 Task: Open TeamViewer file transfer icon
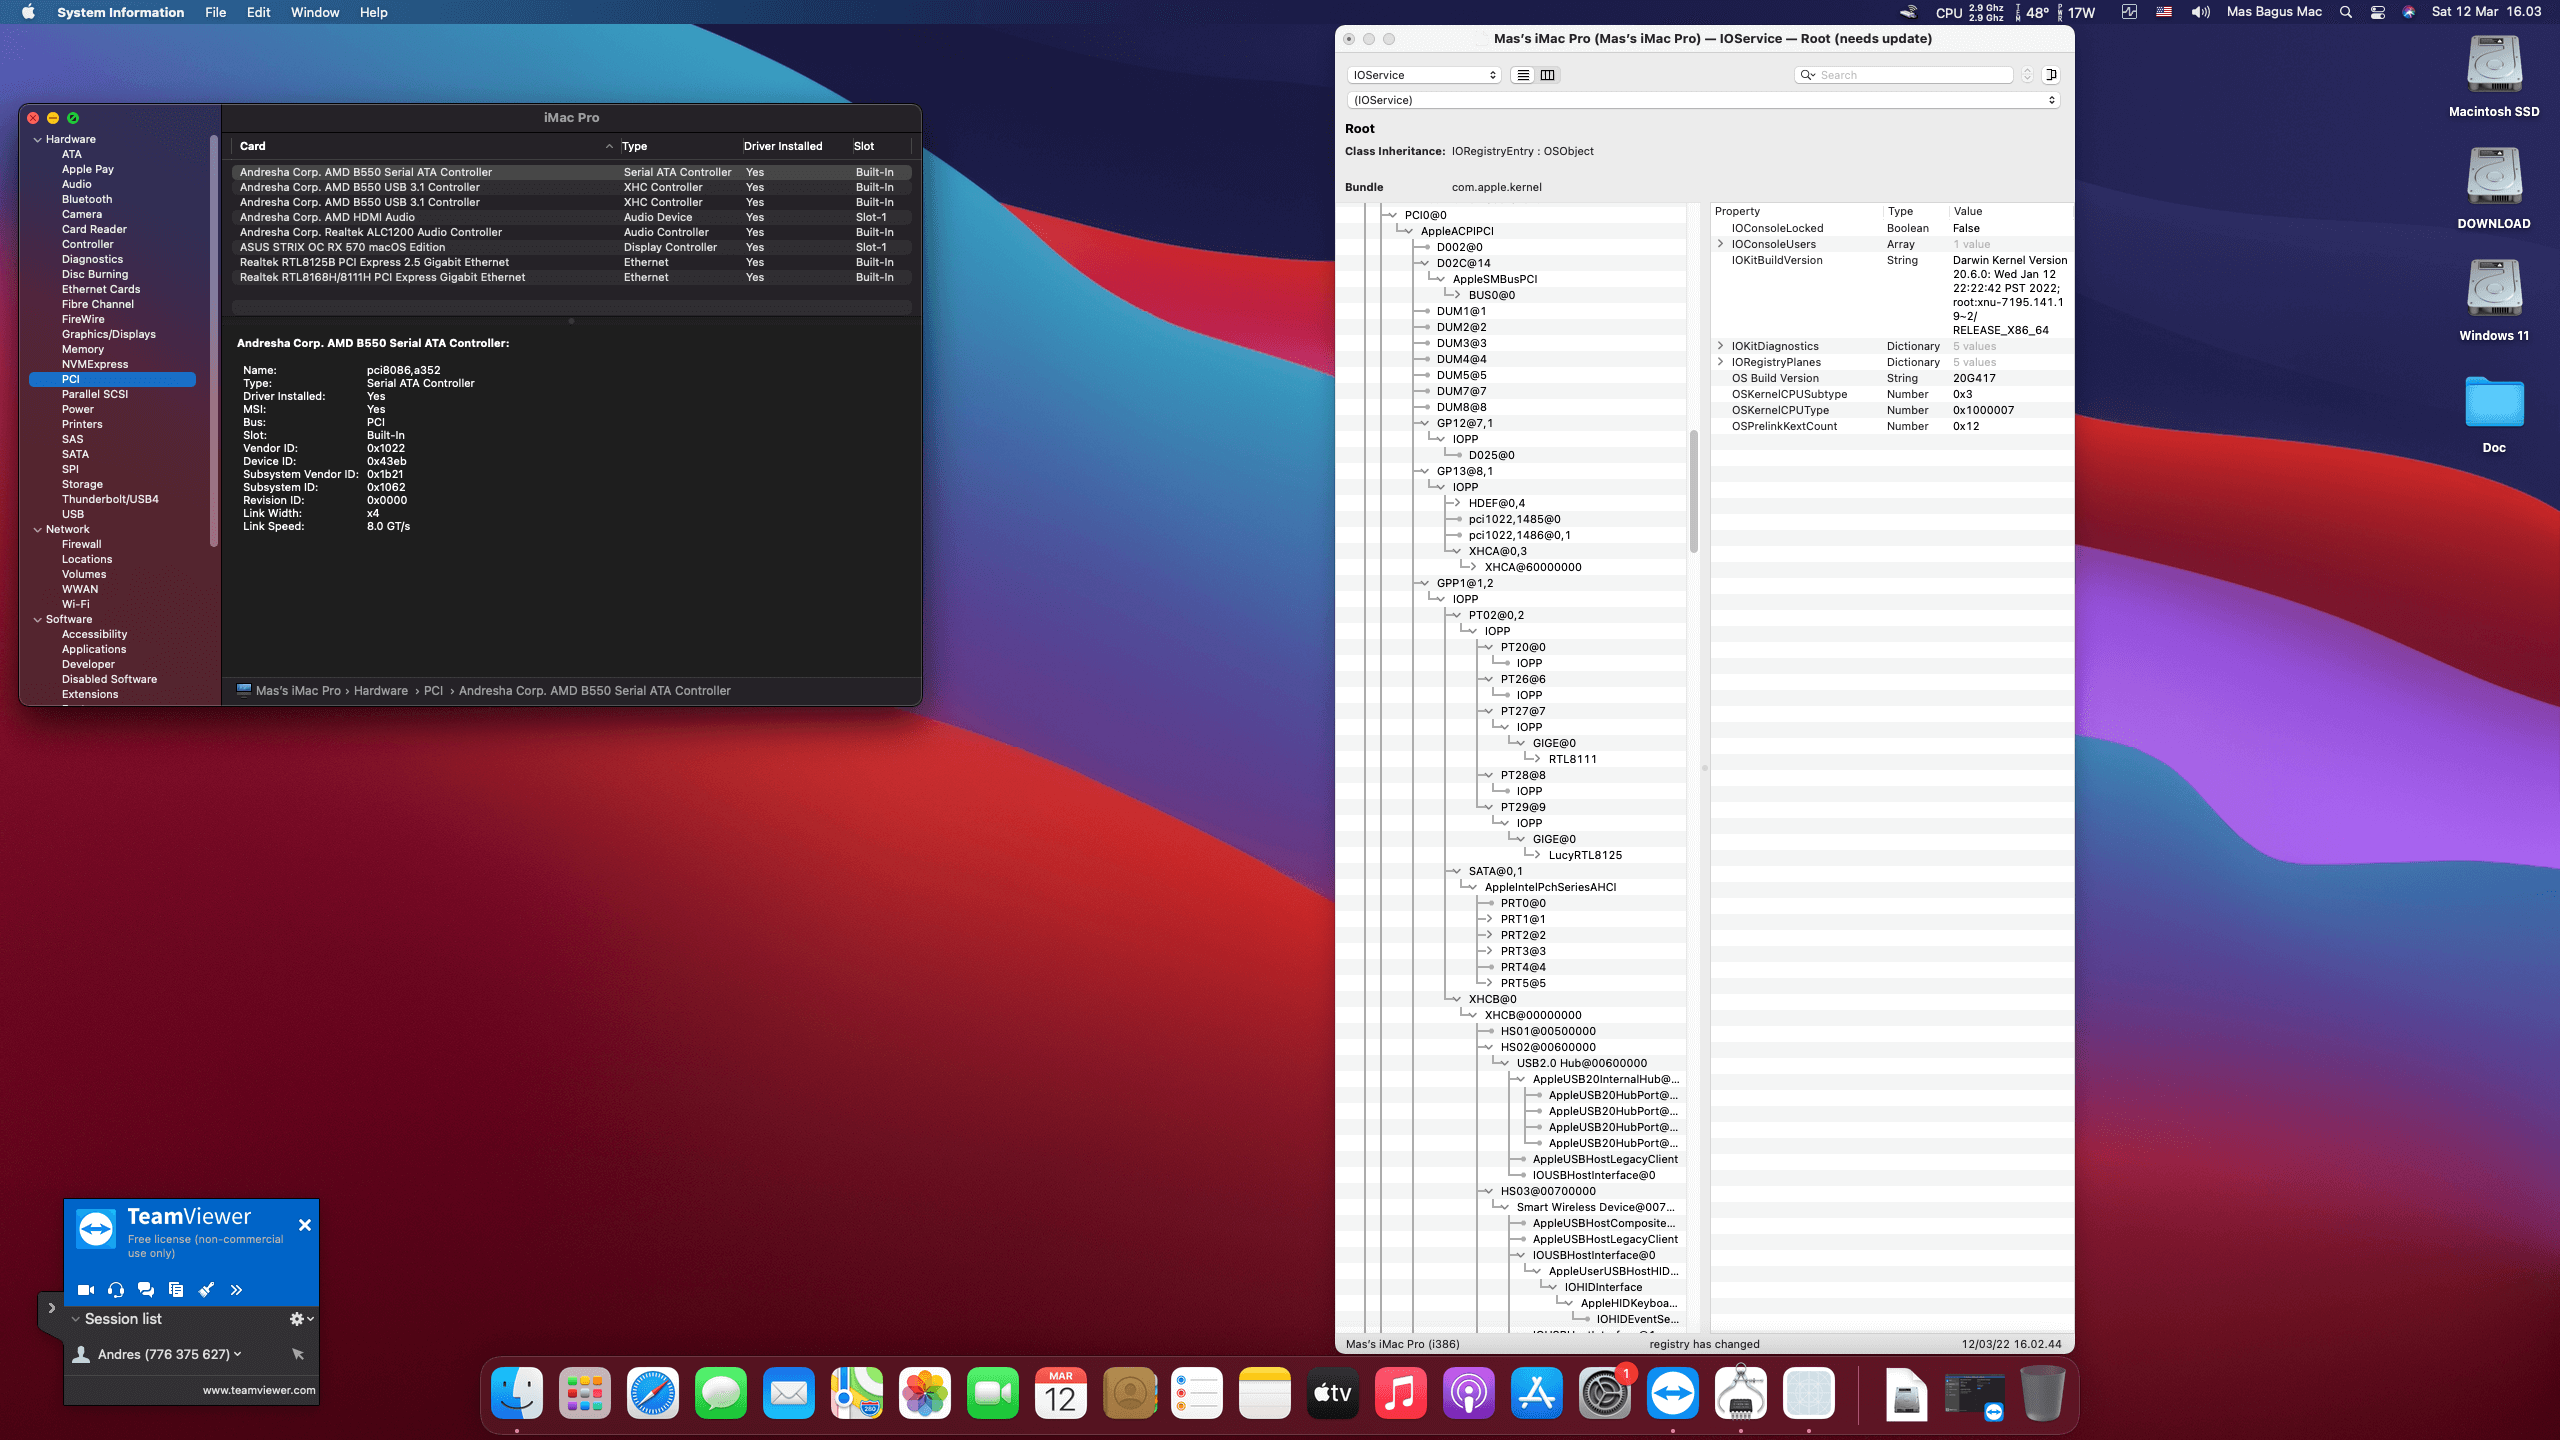point(176,1290)
